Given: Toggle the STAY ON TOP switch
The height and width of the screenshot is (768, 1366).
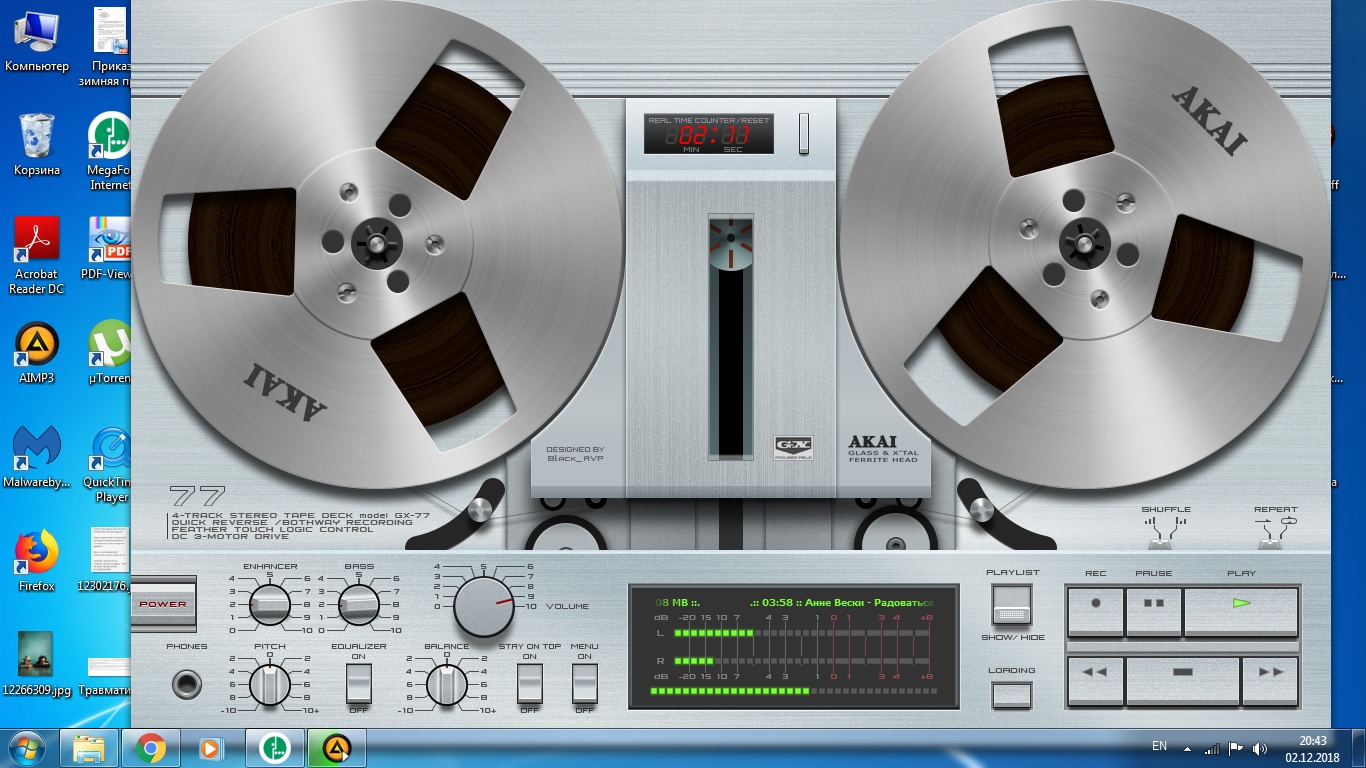Looking at the screenshot, I should tap(530, 683).
